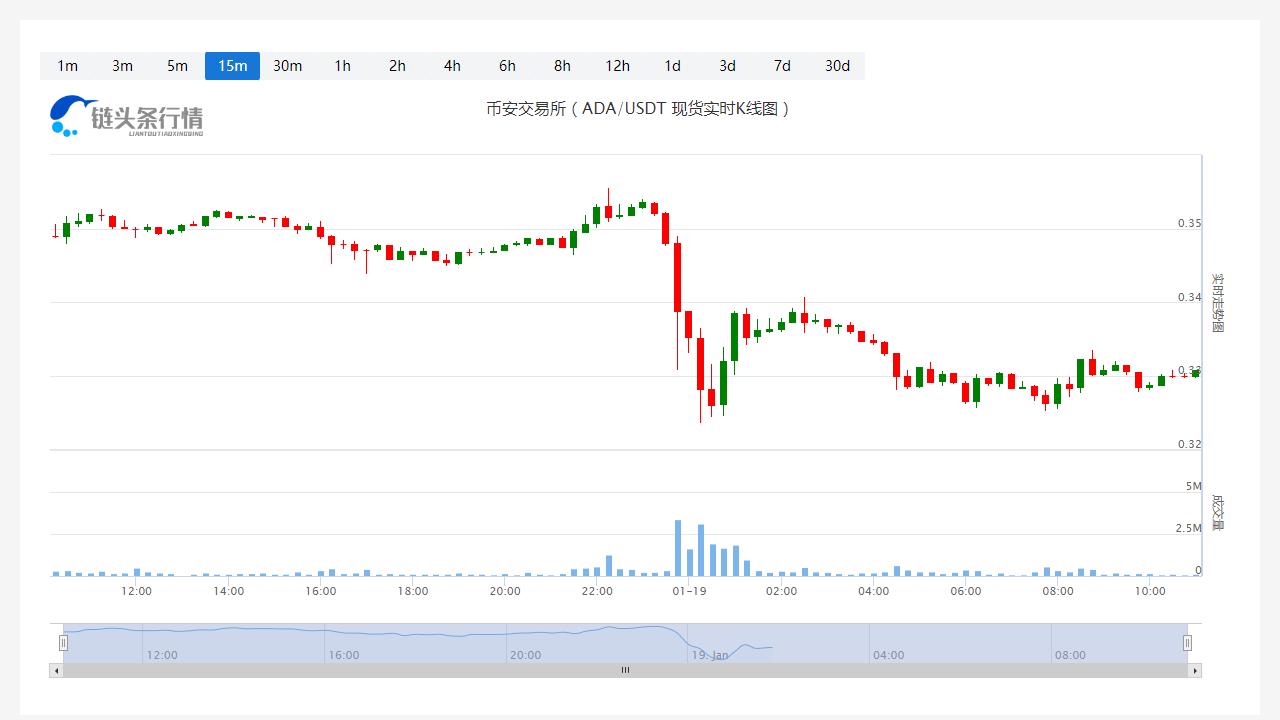Click the 08:00 time axis label

point(1058,591)
